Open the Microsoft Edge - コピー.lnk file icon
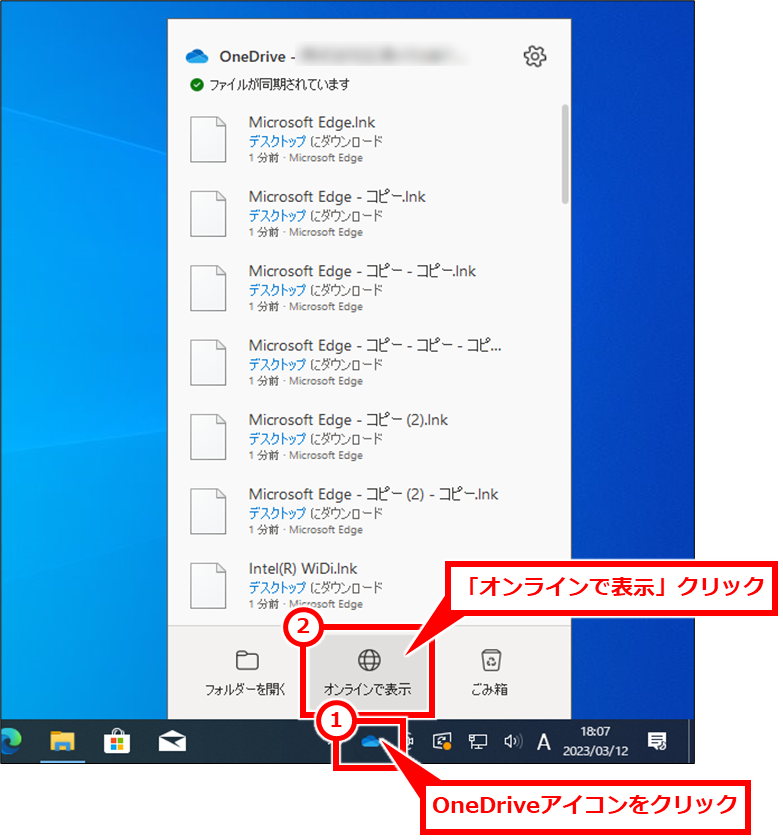Screen dimensions: 783x840 point(208,214)
